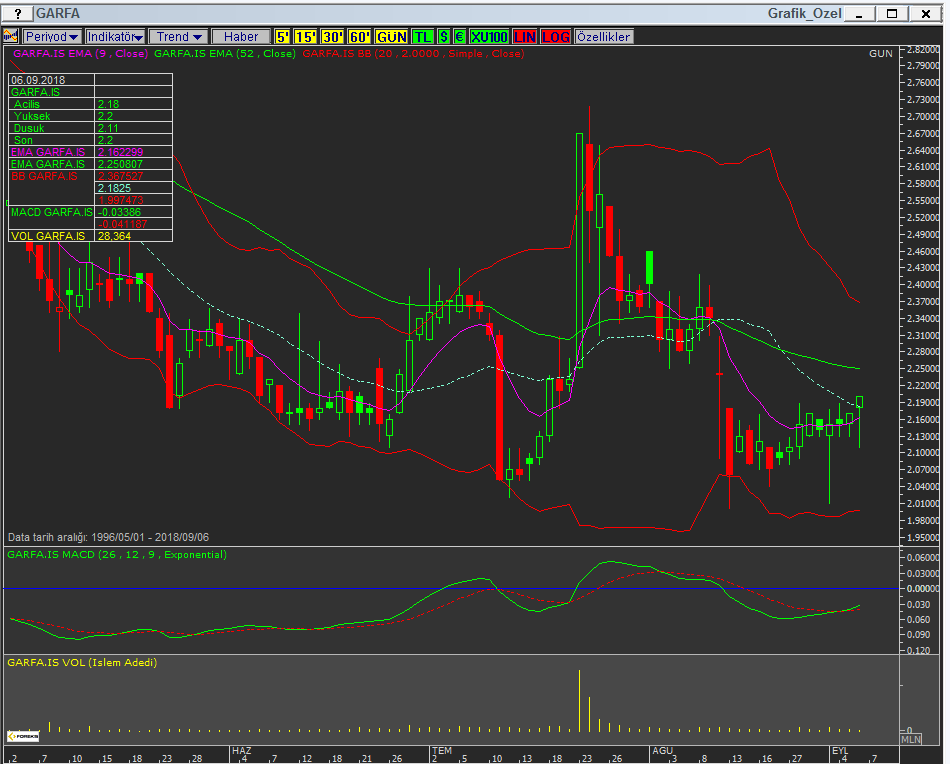
Task: Click the GARFA.IS VOL panel title
Action: click(x=82, y=662)
